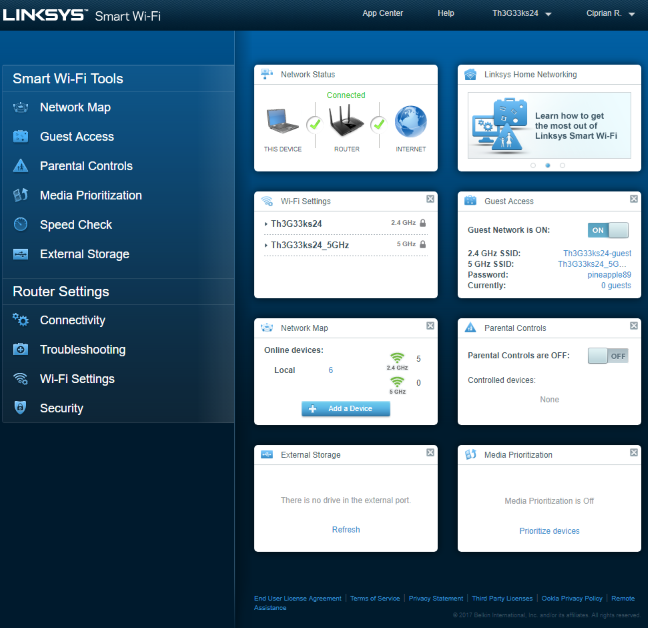The width and height of the screenshot is (648, 628).
Task: Click the Guest Access widget header icon
Action: click(470, 201)
